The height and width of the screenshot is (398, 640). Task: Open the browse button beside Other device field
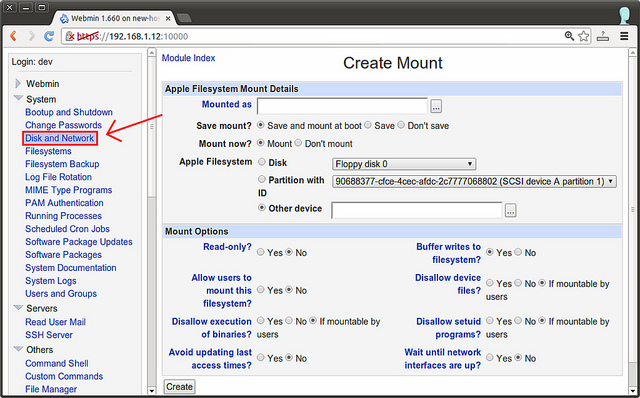coord(511,210)
